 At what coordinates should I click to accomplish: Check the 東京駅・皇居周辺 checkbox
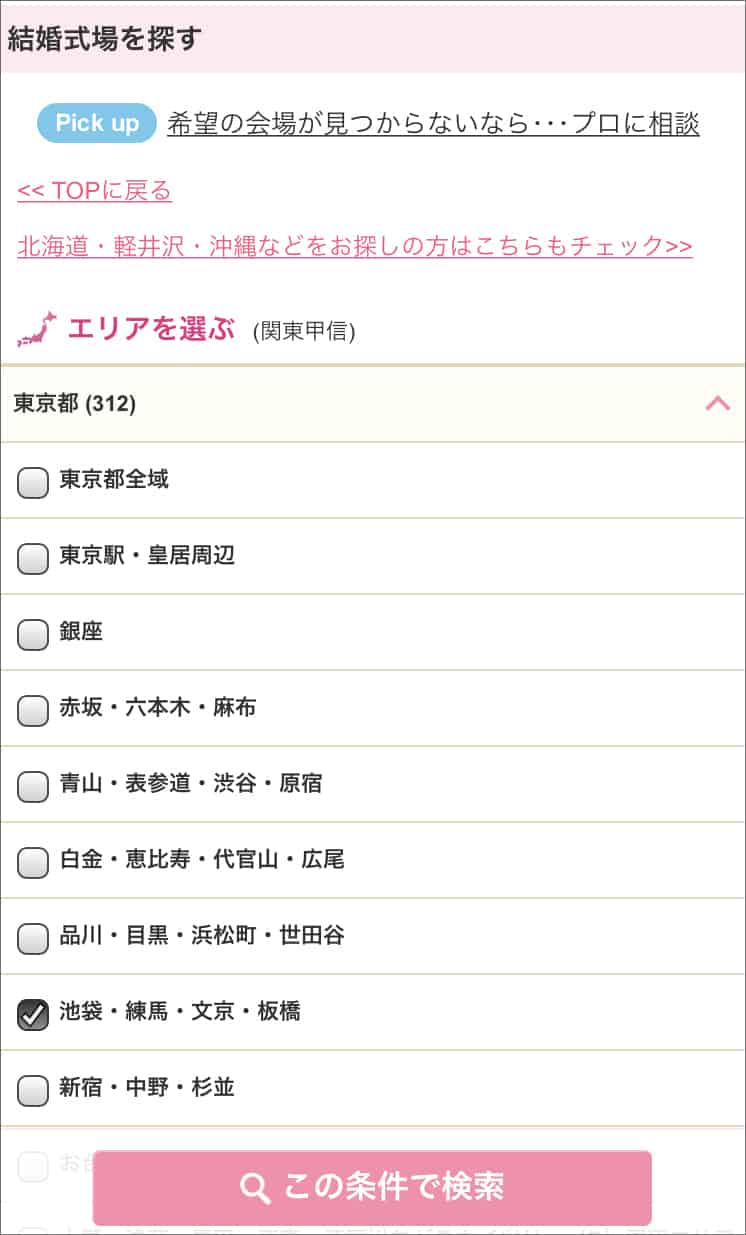pyautogui.click(x=33, y=559)
